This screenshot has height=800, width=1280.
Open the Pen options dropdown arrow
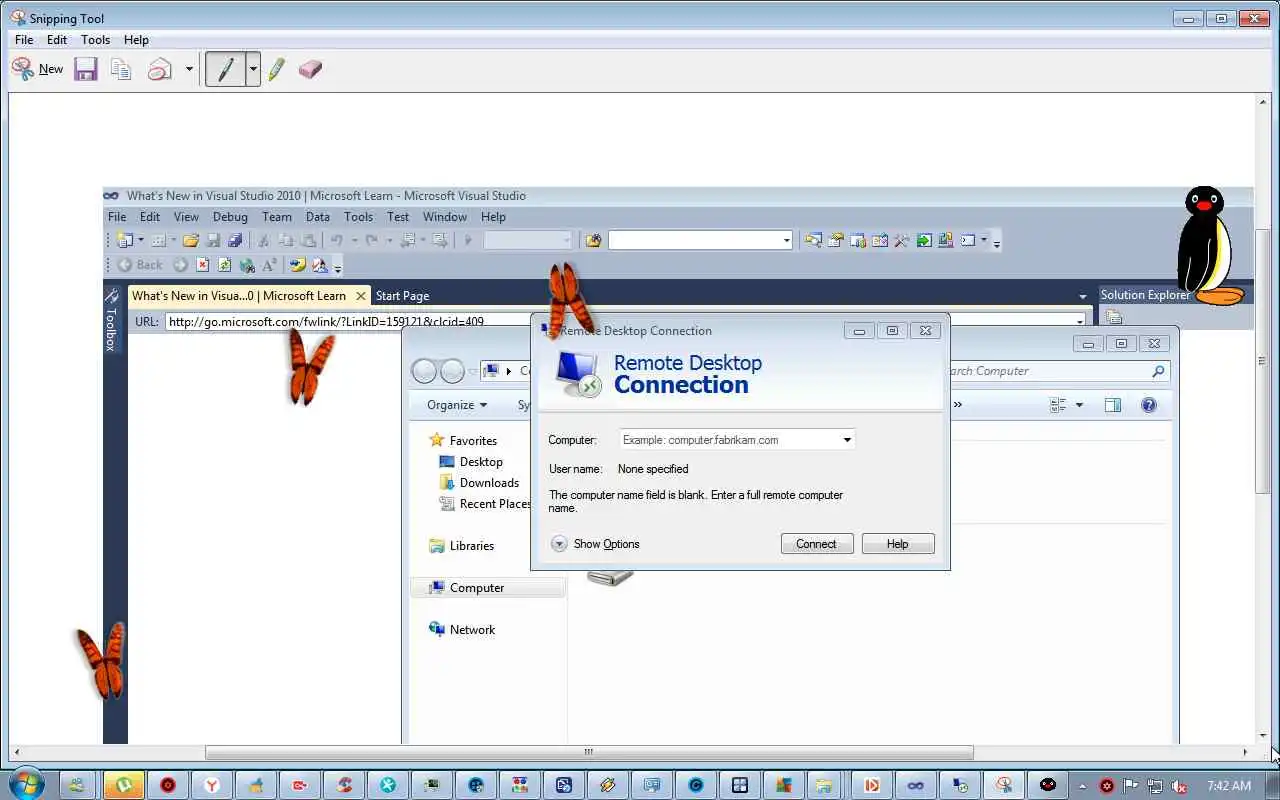pos(253,69)
